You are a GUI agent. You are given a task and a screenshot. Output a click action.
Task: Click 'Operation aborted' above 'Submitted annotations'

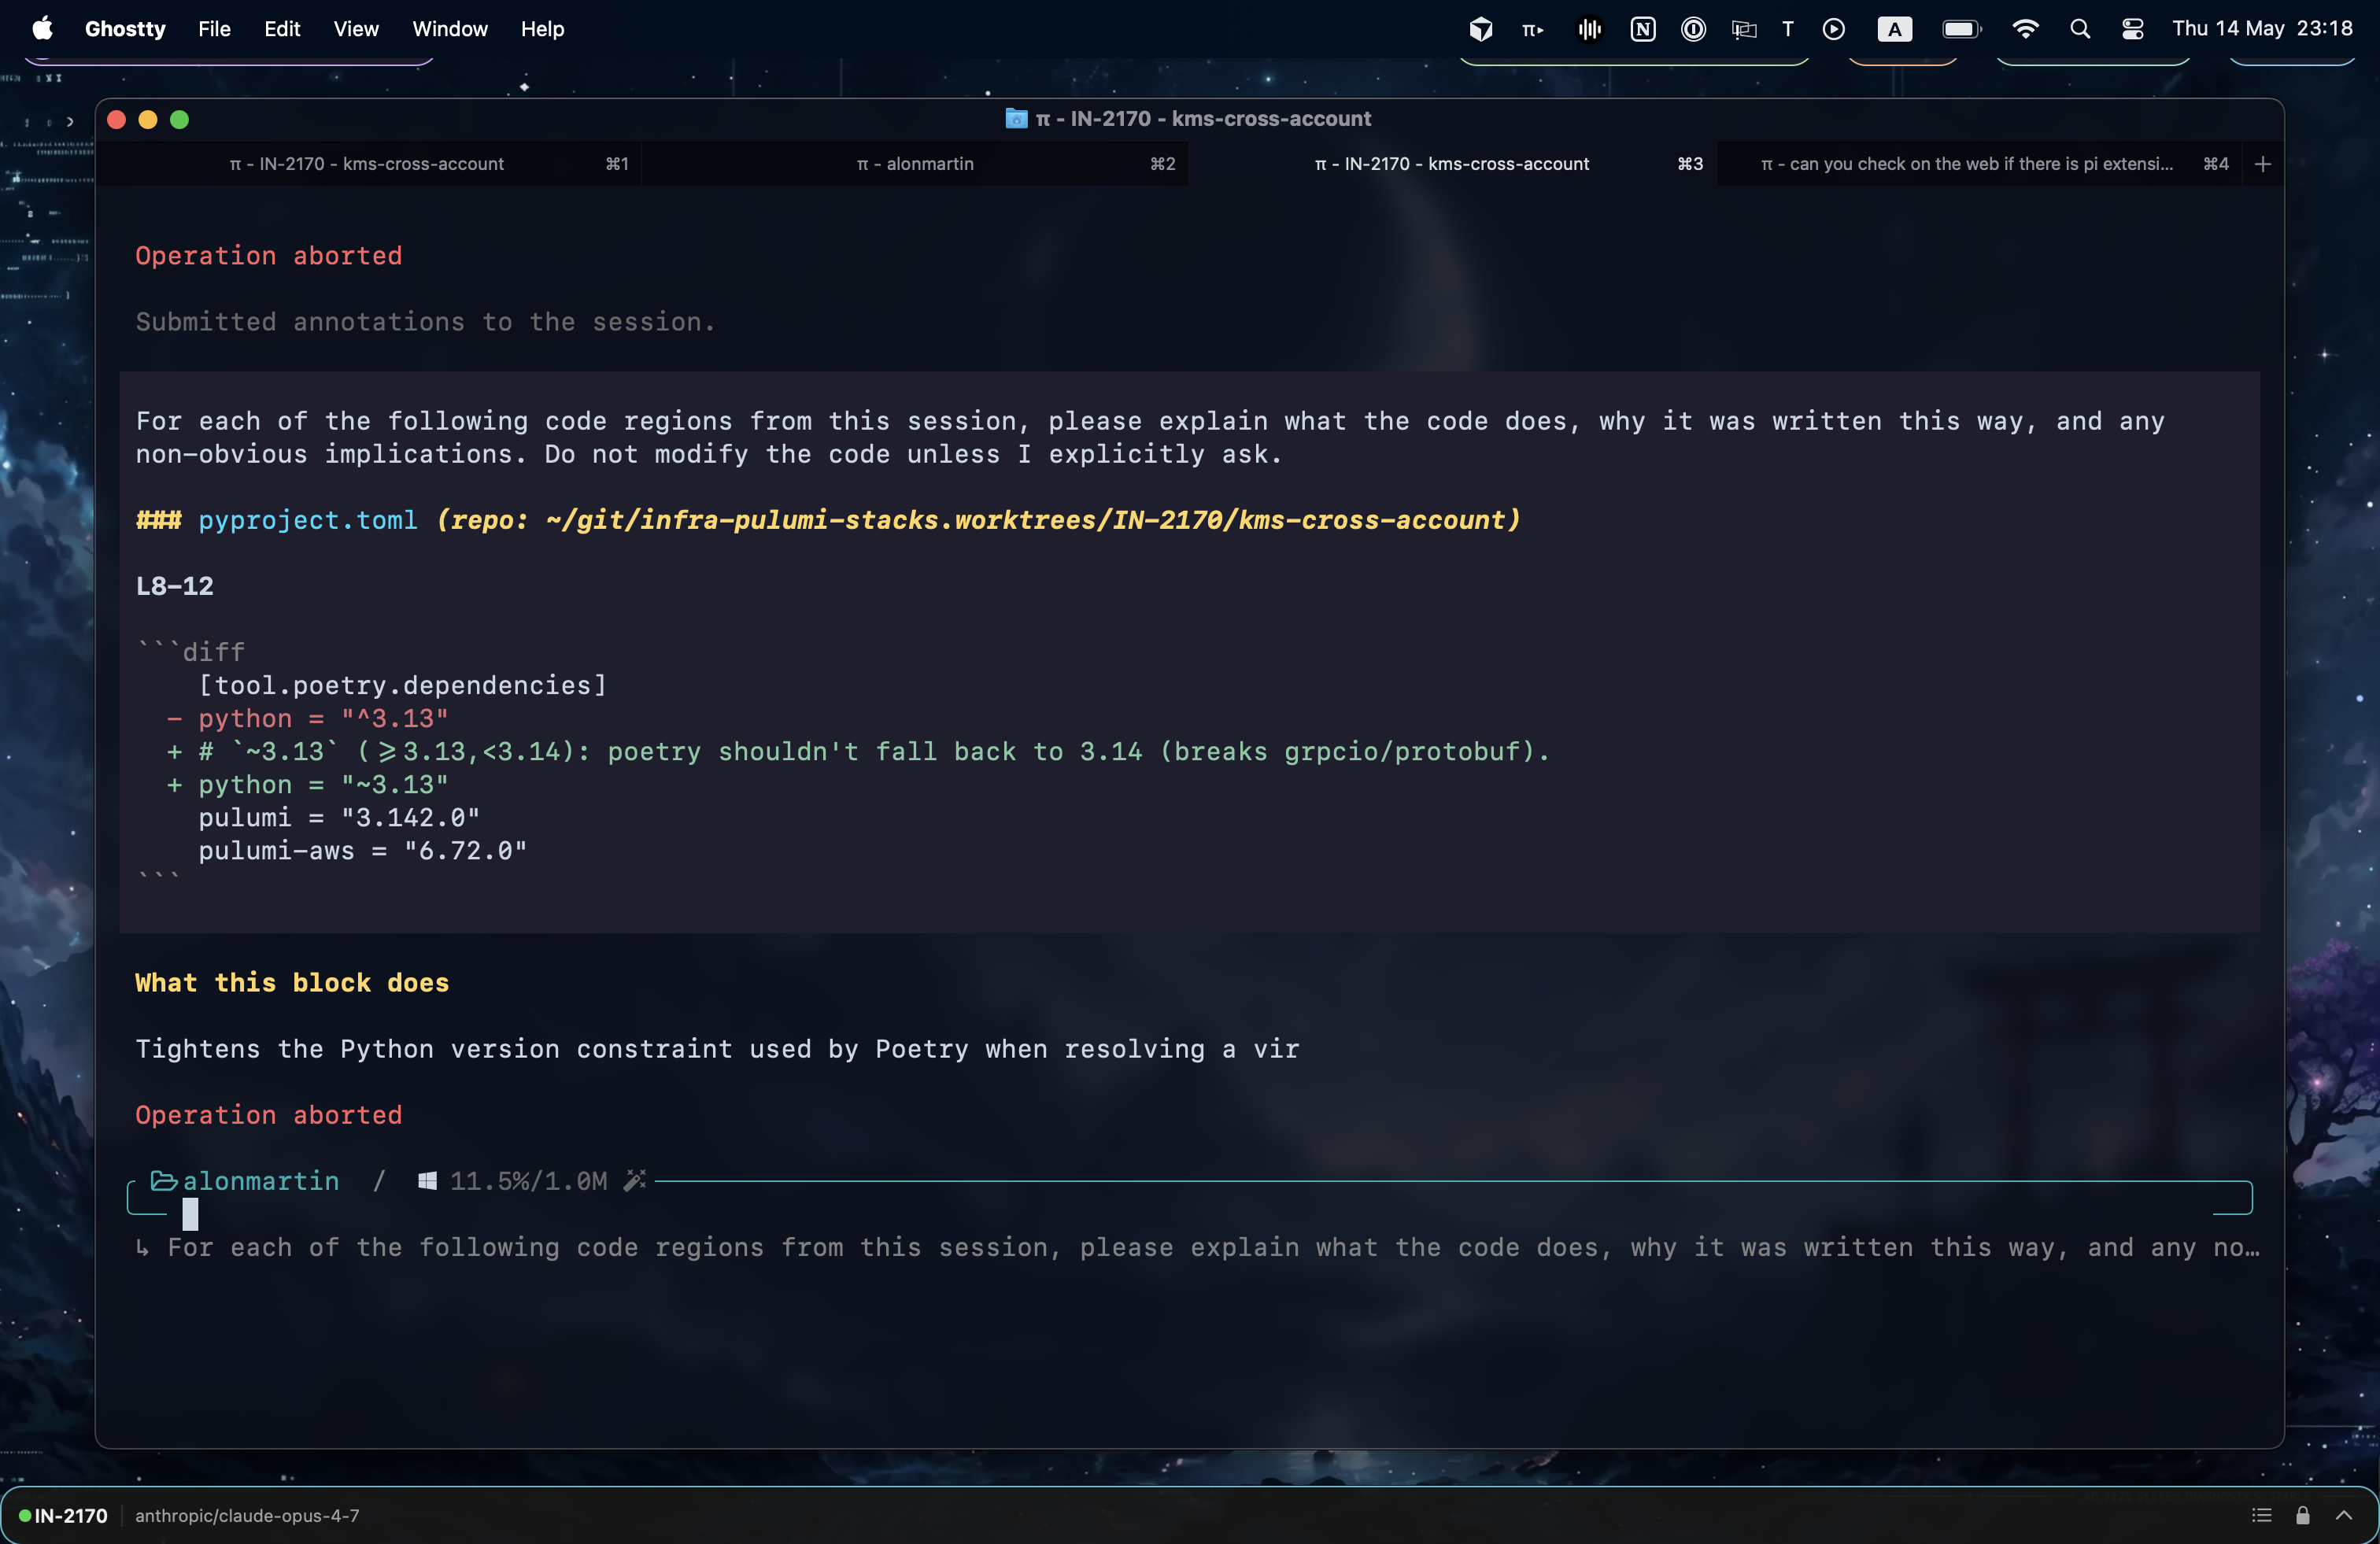pos(269,255)
